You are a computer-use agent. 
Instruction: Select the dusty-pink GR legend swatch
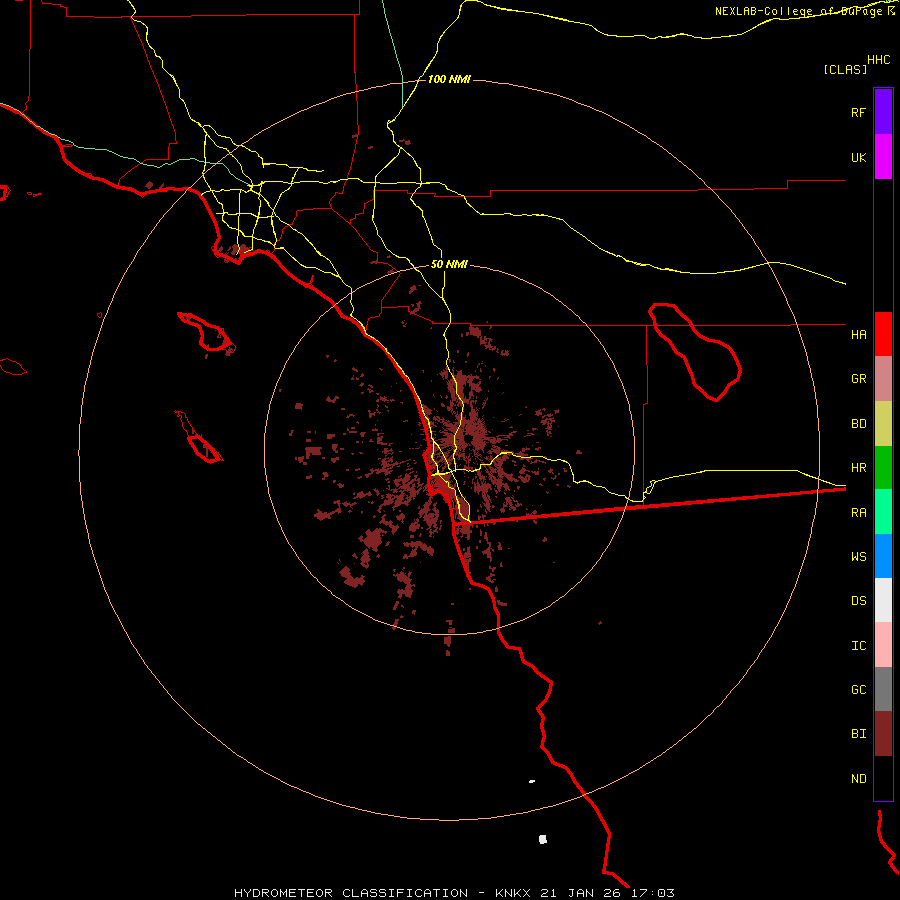[x=883, y=379]
